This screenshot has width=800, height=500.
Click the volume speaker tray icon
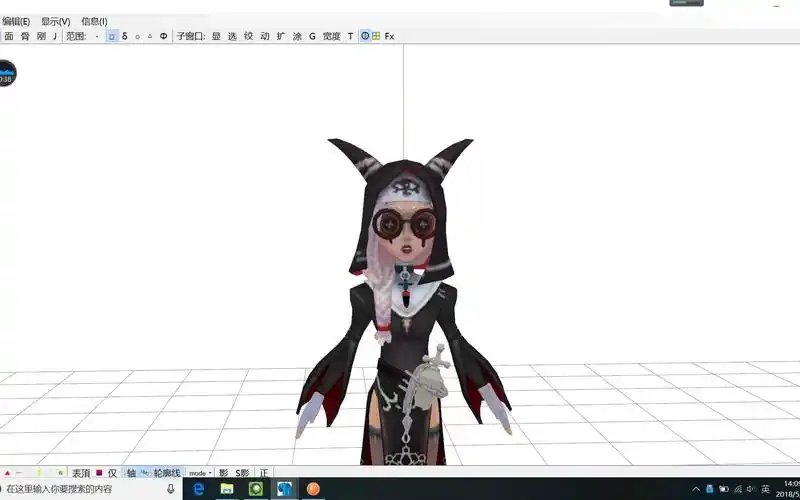(751, 489)
